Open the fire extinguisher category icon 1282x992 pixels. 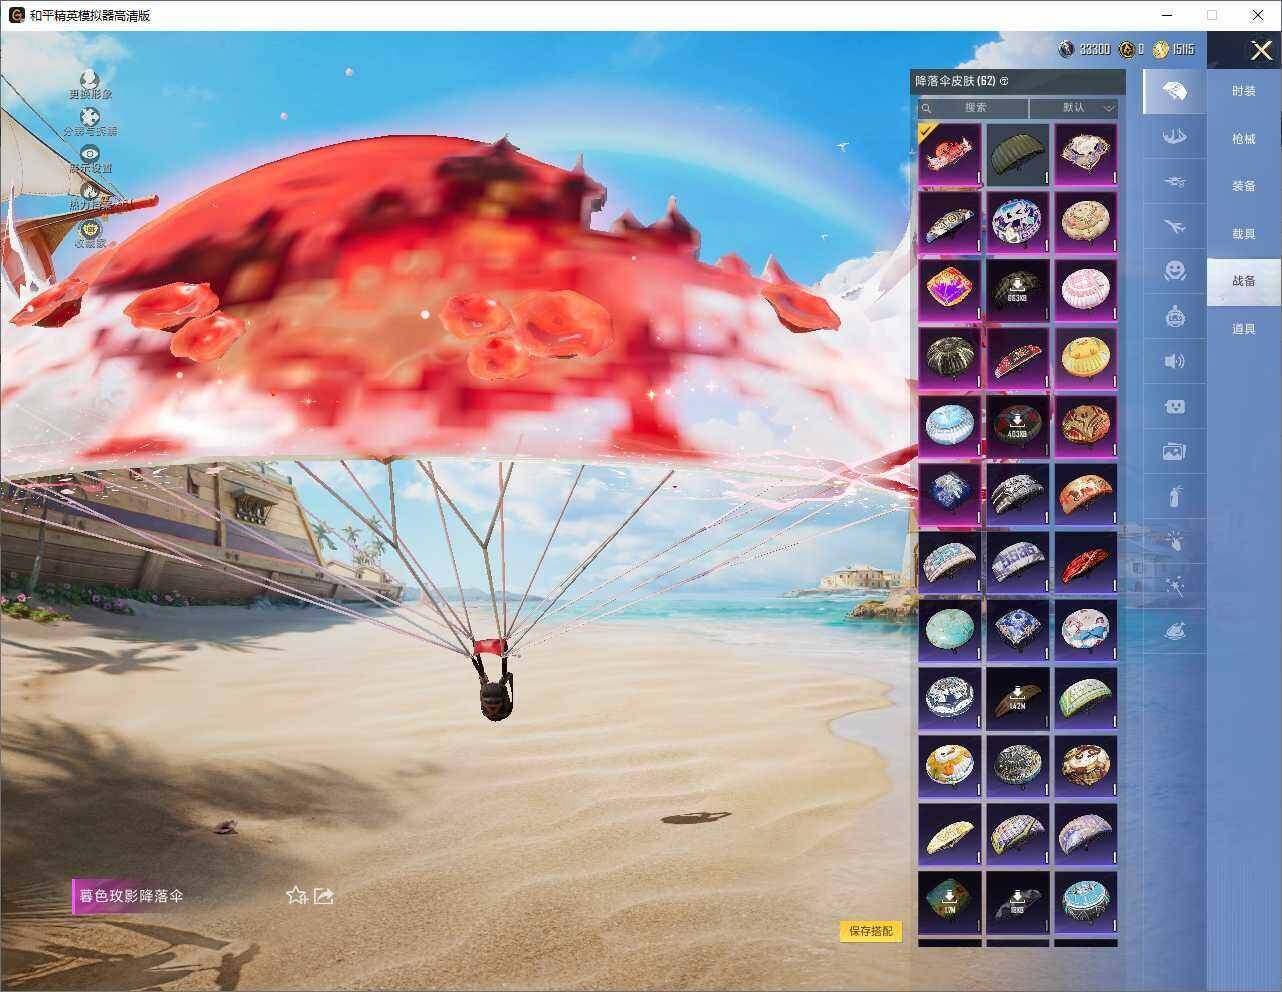1175,496
